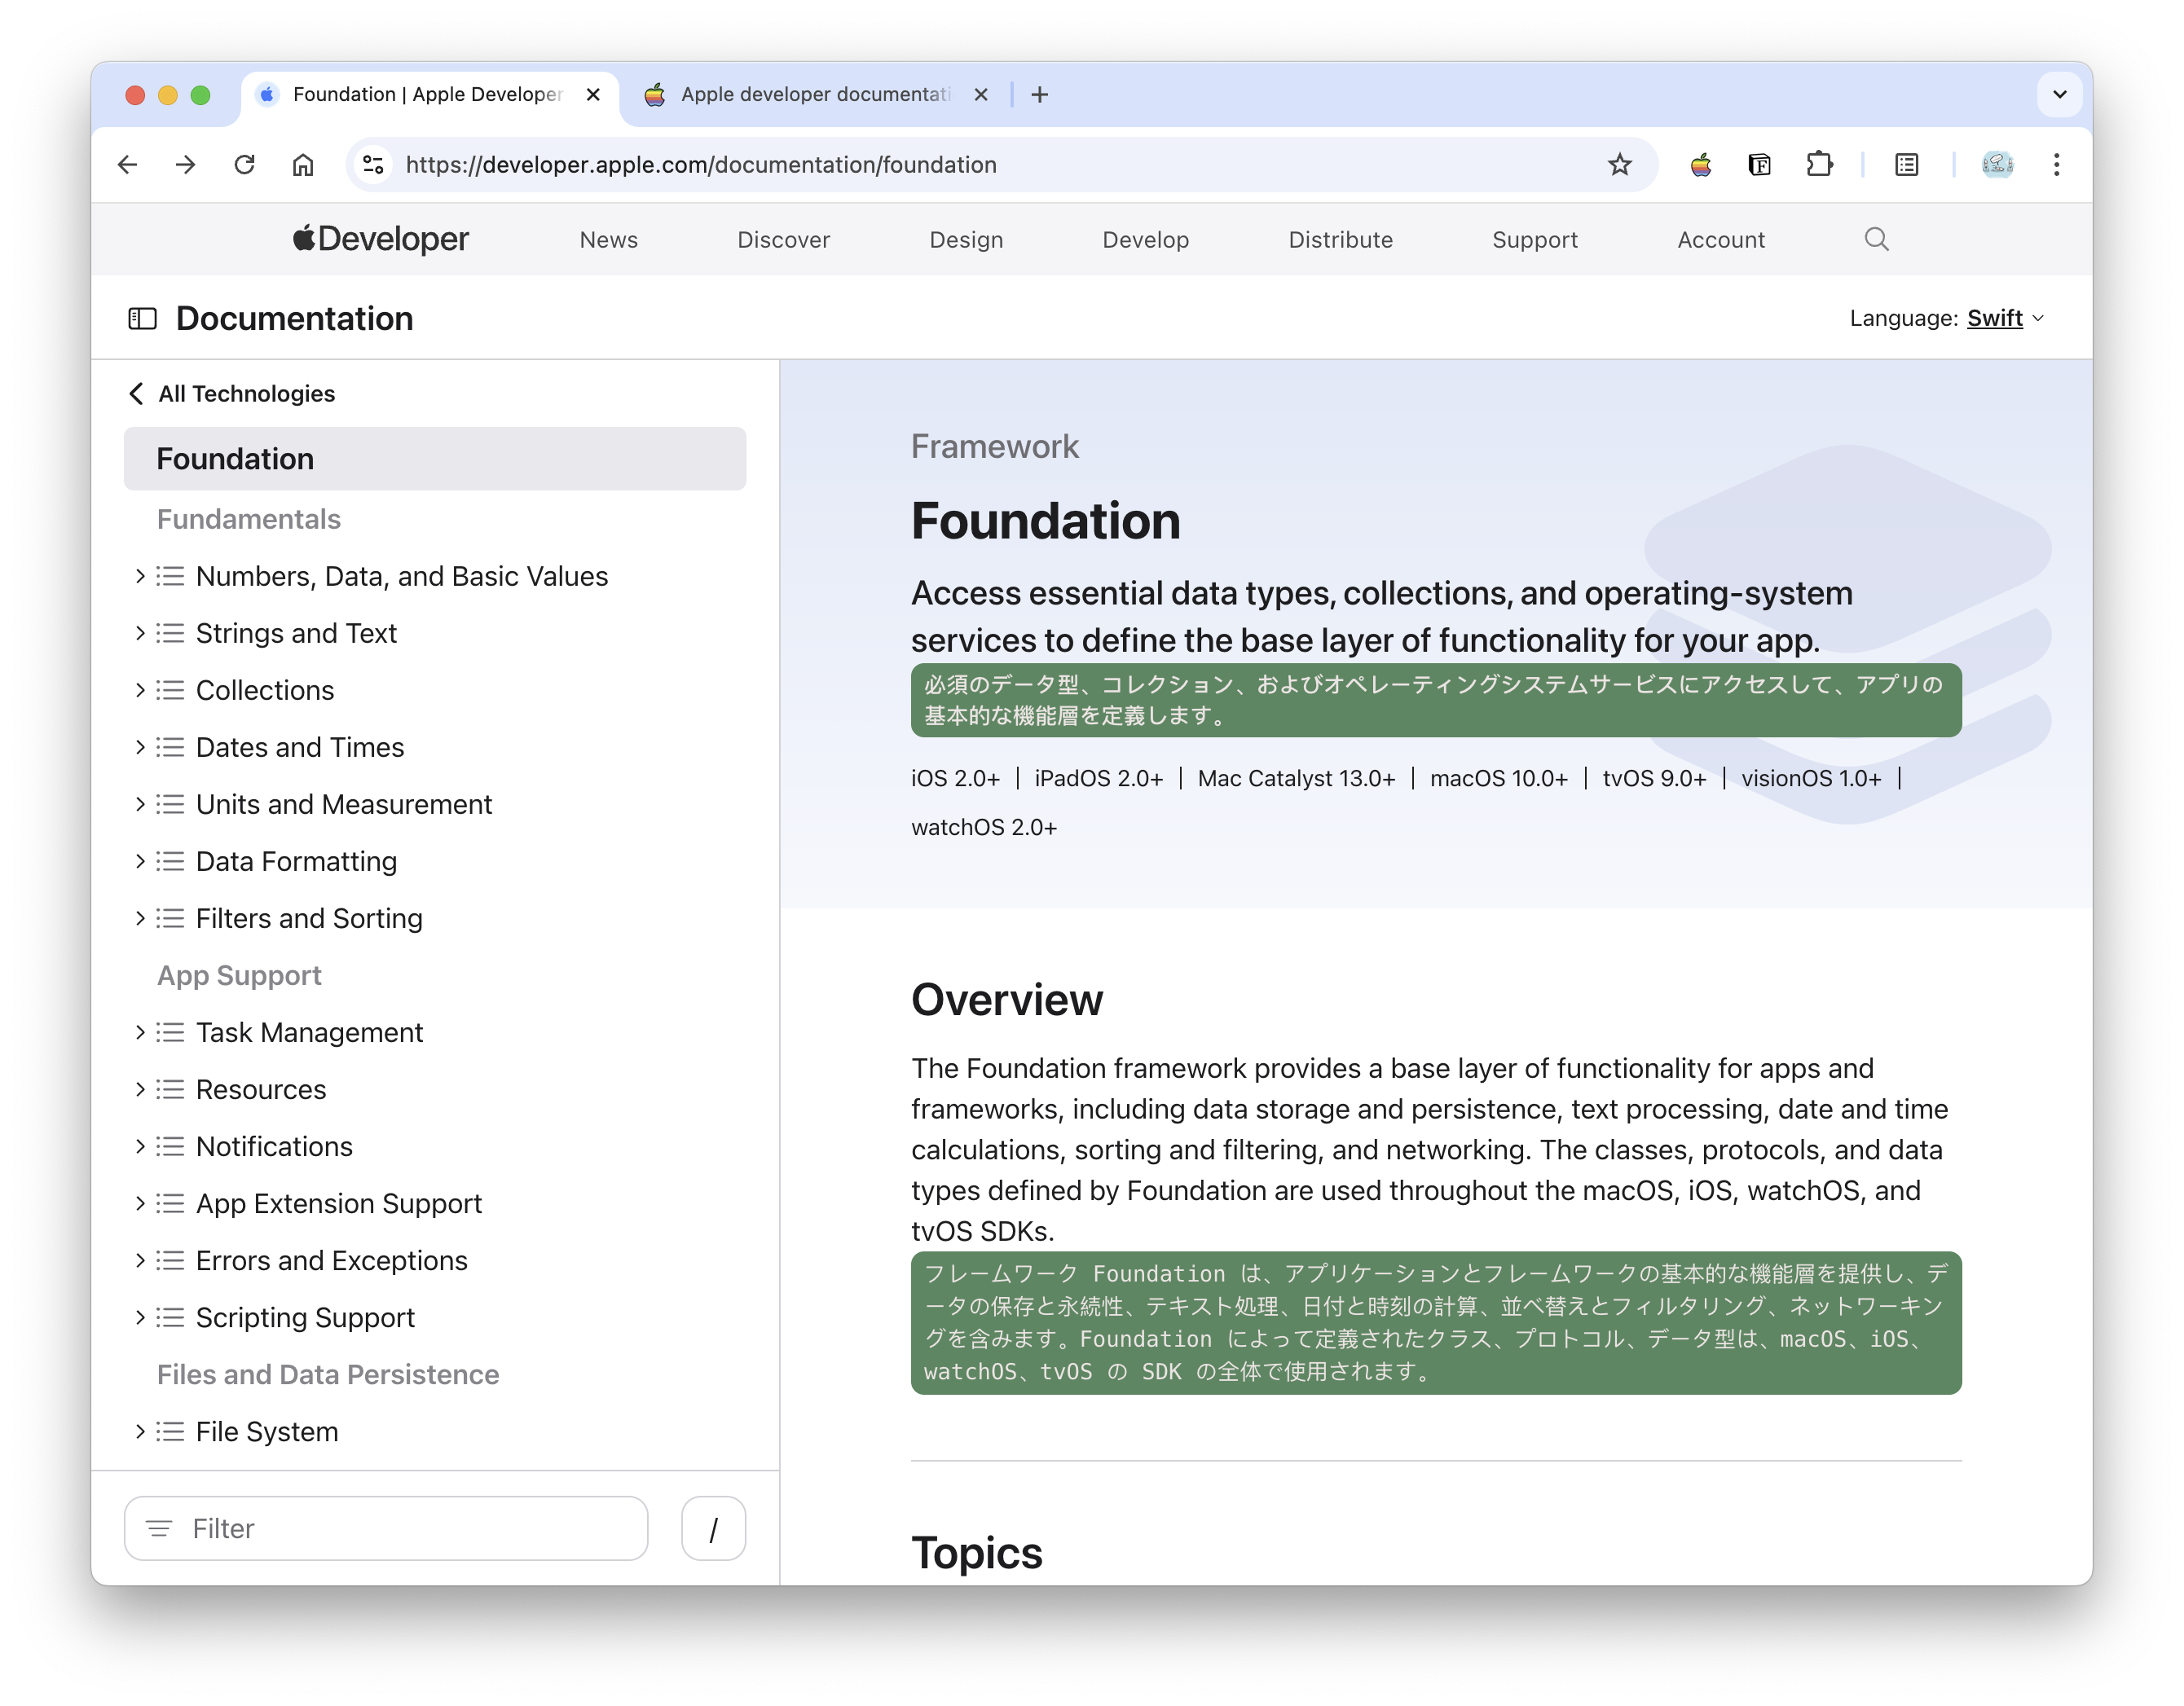Open the Collections sidebar link
The height and width of the screenshot is (1706, 2184).
[x=265, y=690]
